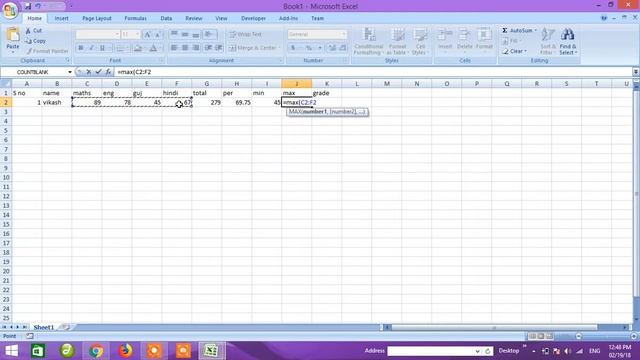The height and width of the screenshot is (360, 640).
Task: Open the font name dropdown
Action: click(117, 34)
